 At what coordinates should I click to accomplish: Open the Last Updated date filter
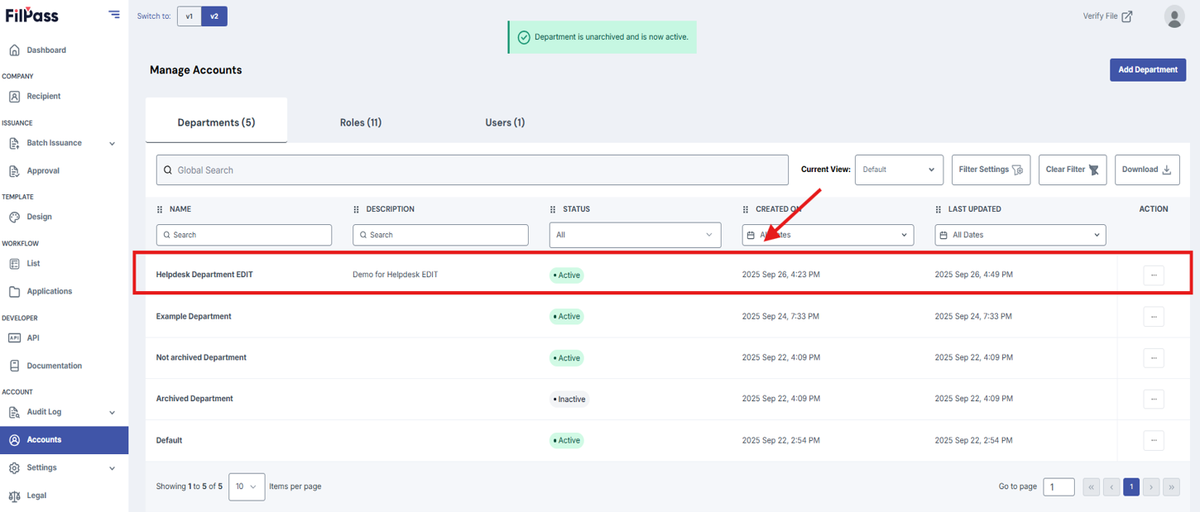pos(1020,235)
